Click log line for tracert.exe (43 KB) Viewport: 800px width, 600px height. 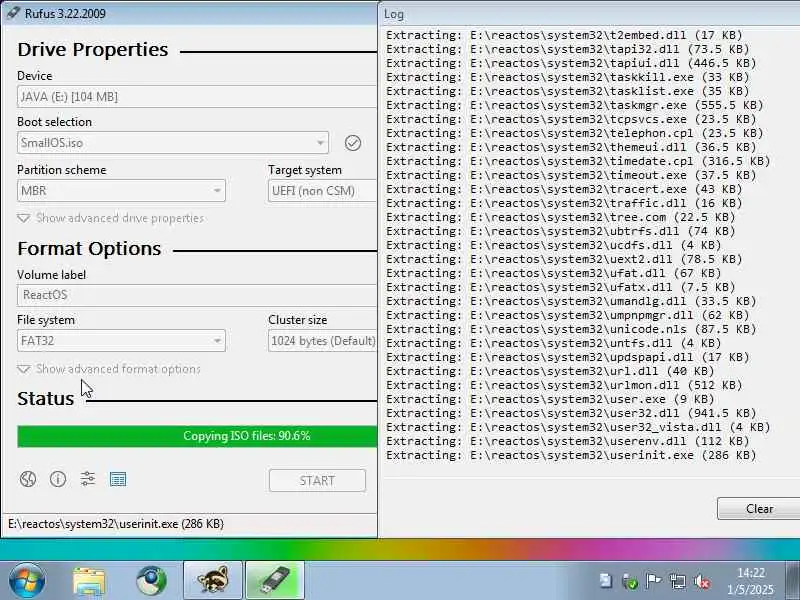[564, 189]
